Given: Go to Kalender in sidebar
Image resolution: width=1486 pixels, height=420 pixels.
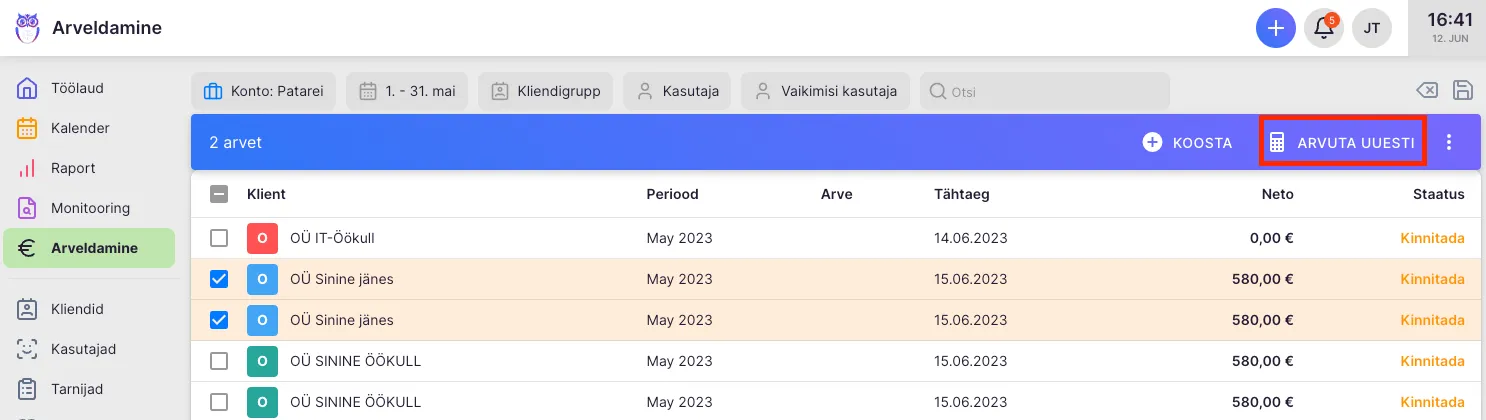Looking at the screenshot, I should (x=80, y=128).
